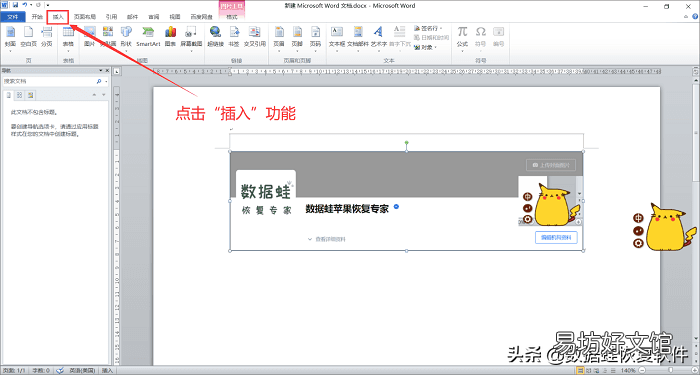
Task: Open the Screenshot (屏幕截图) dropdown
Action: tap(191, 38)
